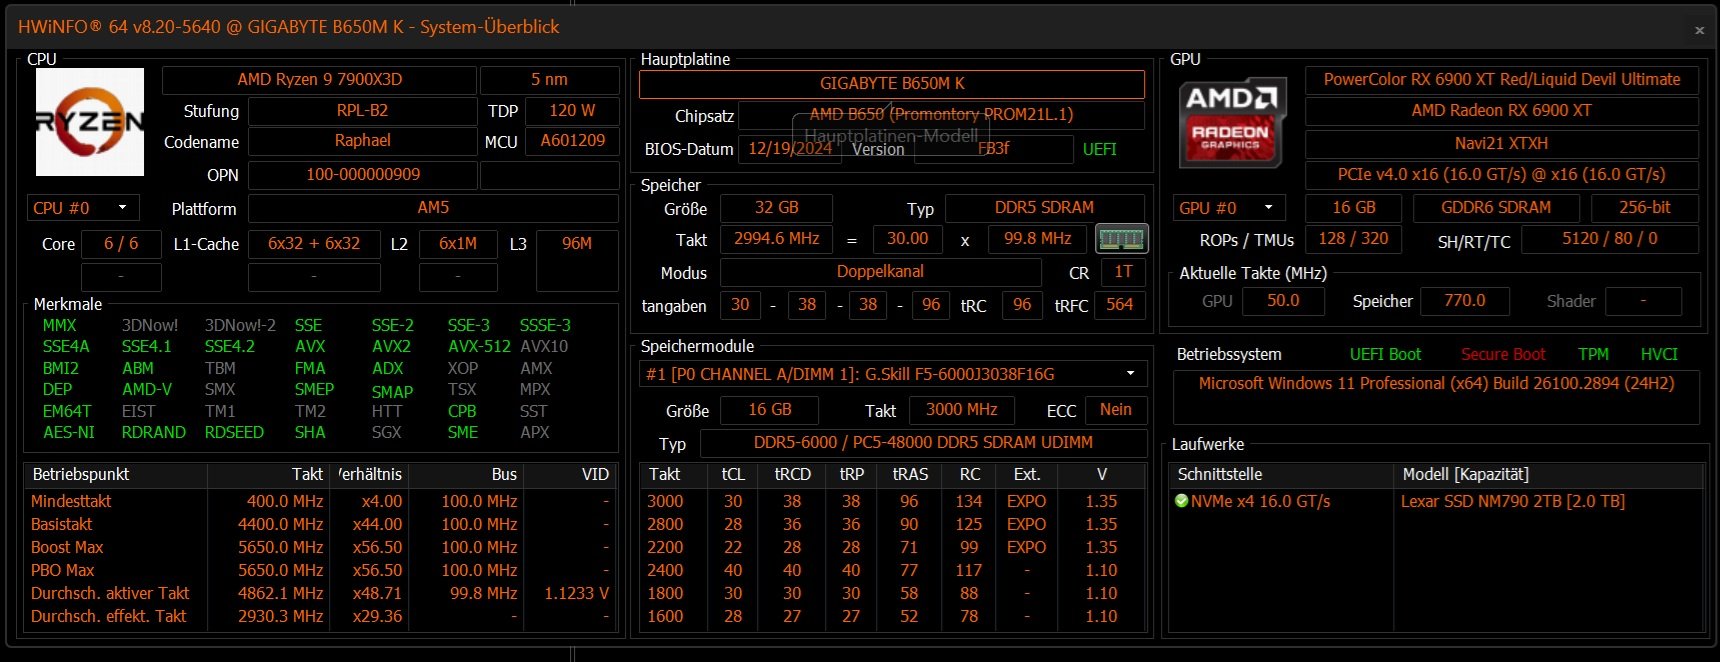Click the TPM status label

coord(1593,354)
